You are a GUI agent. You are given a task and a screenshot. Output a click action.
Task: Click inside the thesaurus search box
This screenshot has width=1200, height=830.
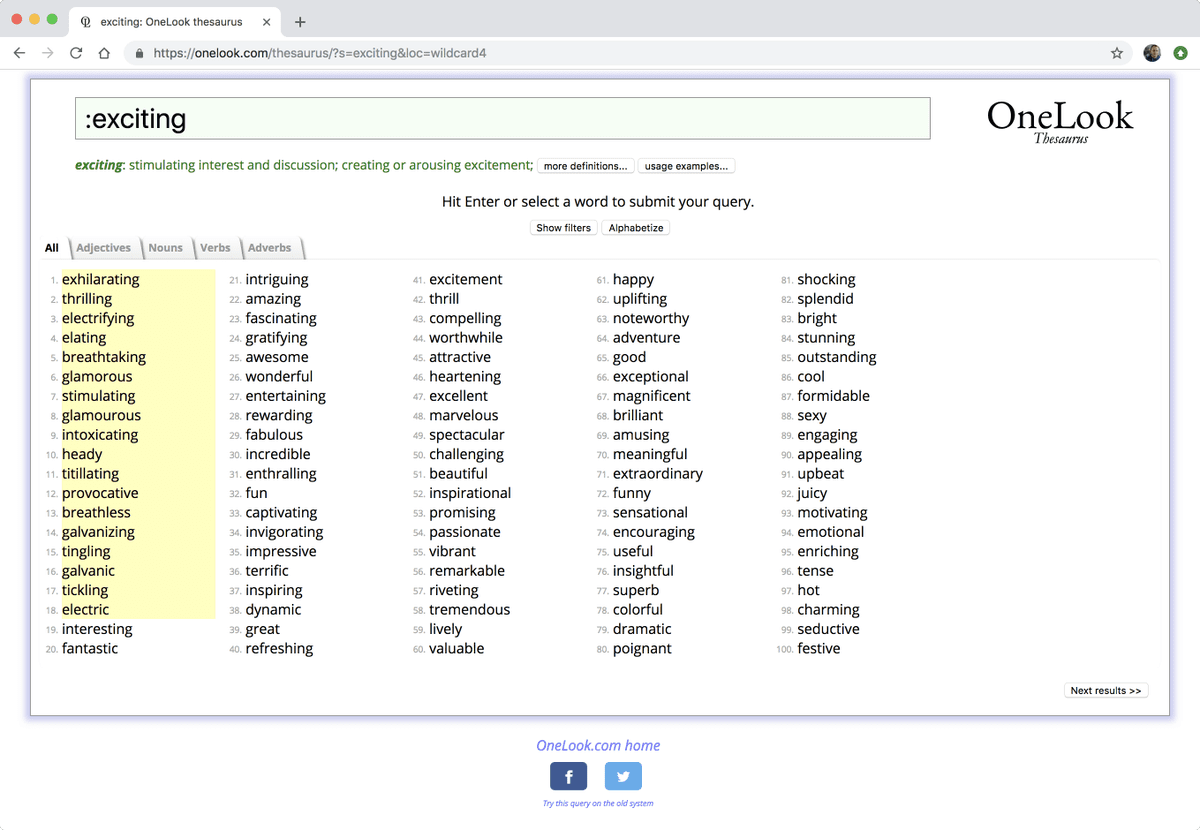pos(500,118)
